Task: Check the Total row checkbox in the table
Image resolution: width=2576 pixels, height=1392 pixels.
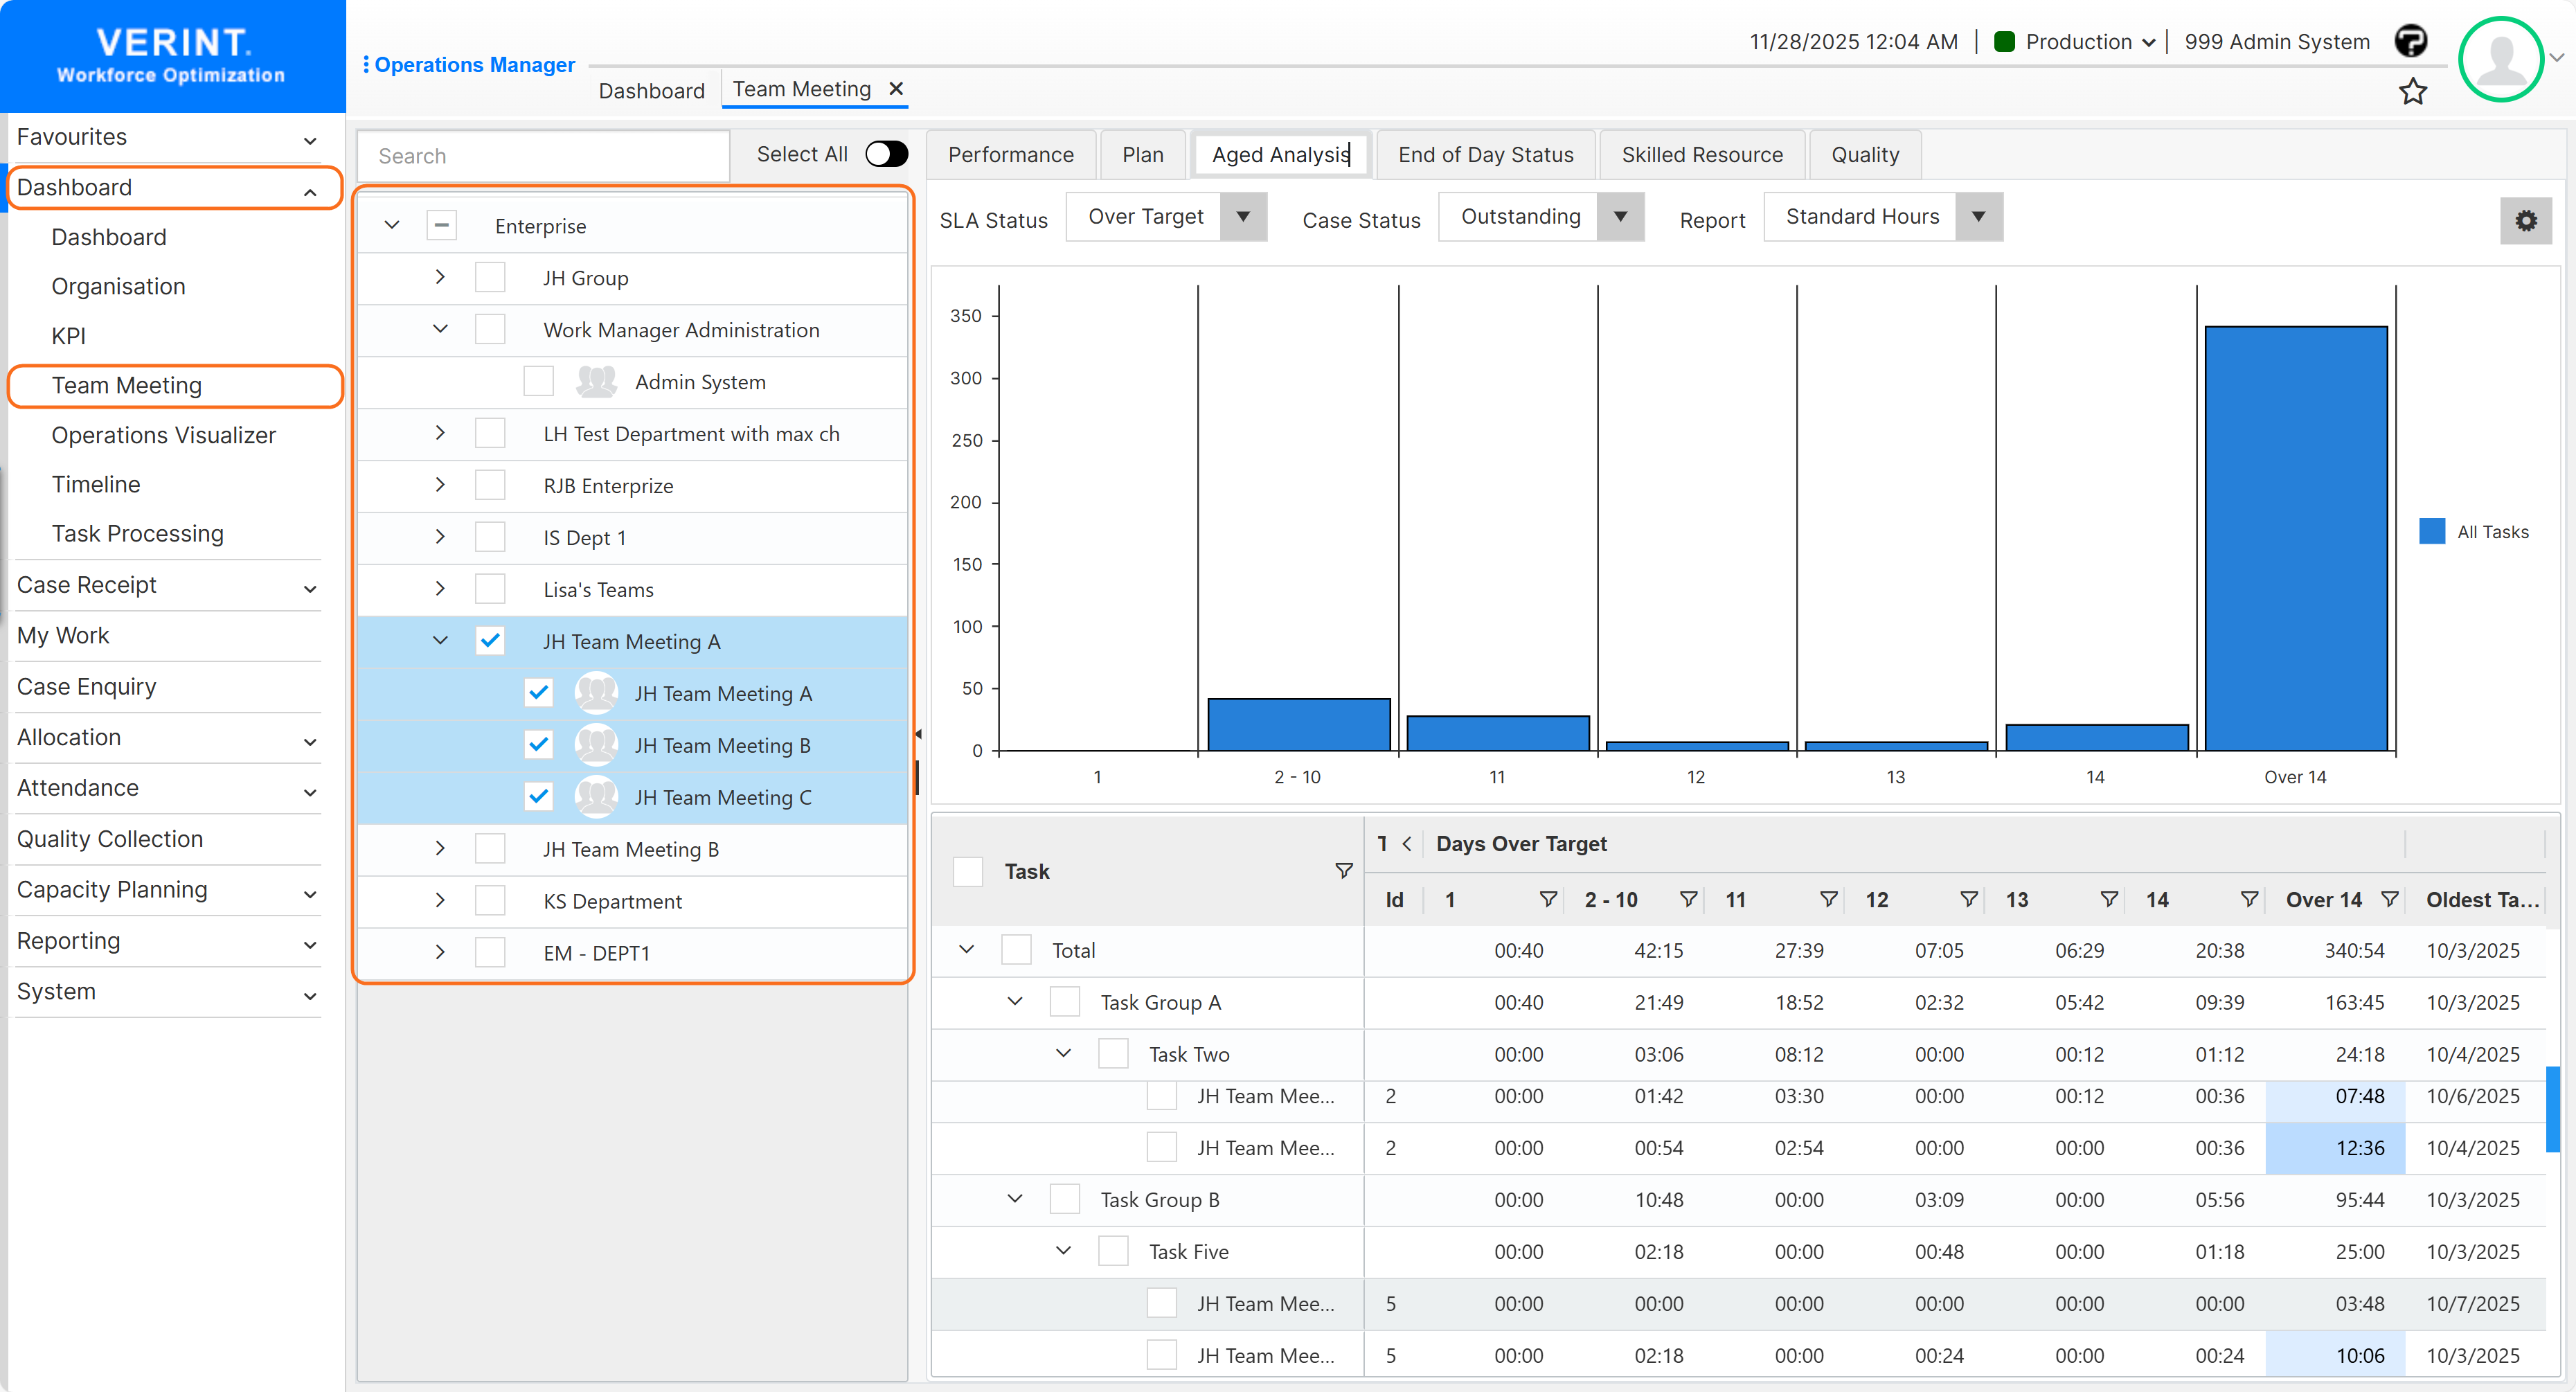Action: click(x=1017, y=949)
